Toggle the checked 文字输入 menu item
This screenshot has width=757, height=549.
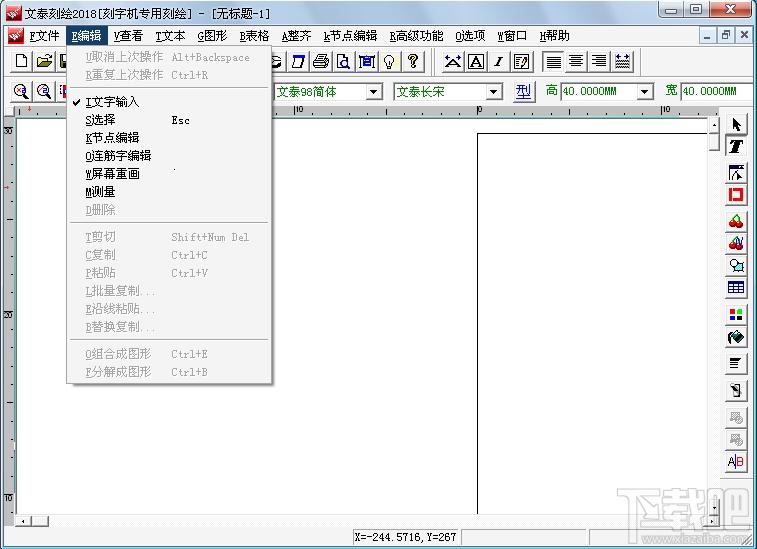[169, 102]
